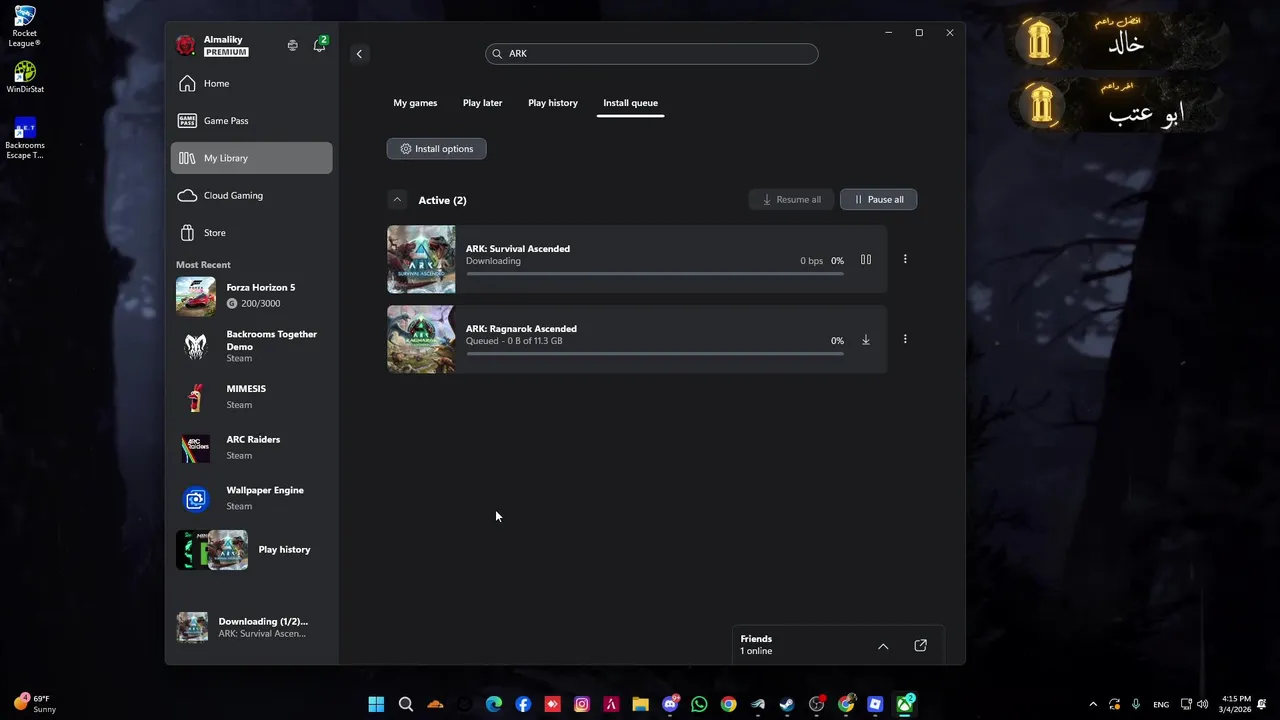
Task: Start ARK: Ragnarok Ascended download now
Action: click(x=866, y=340)
